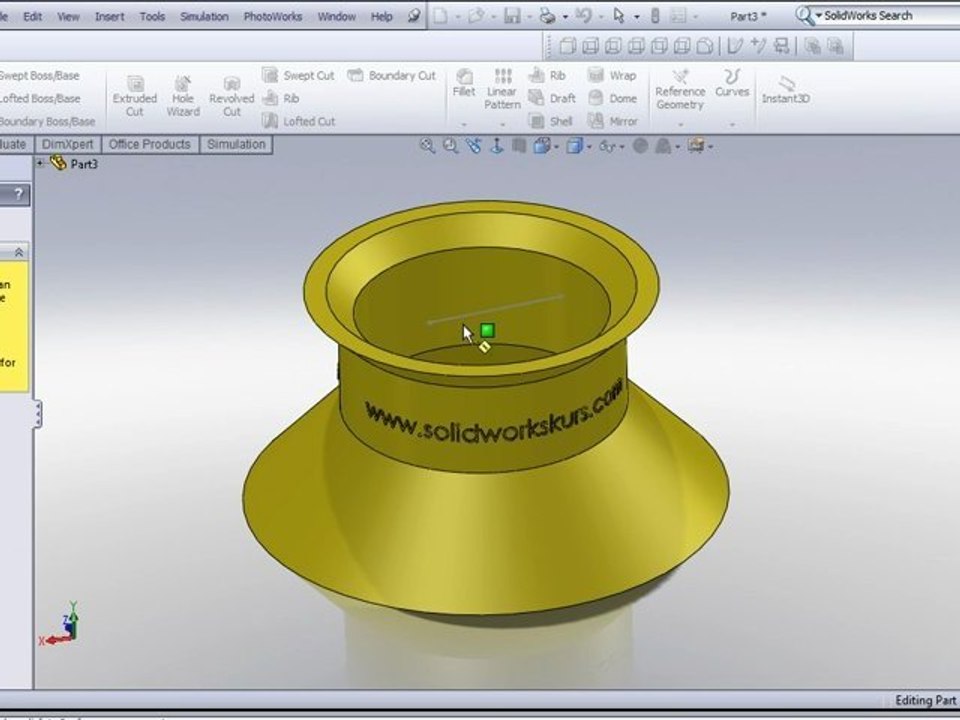Open the Hide/Show Items dropdown arrow

(622, 147)
